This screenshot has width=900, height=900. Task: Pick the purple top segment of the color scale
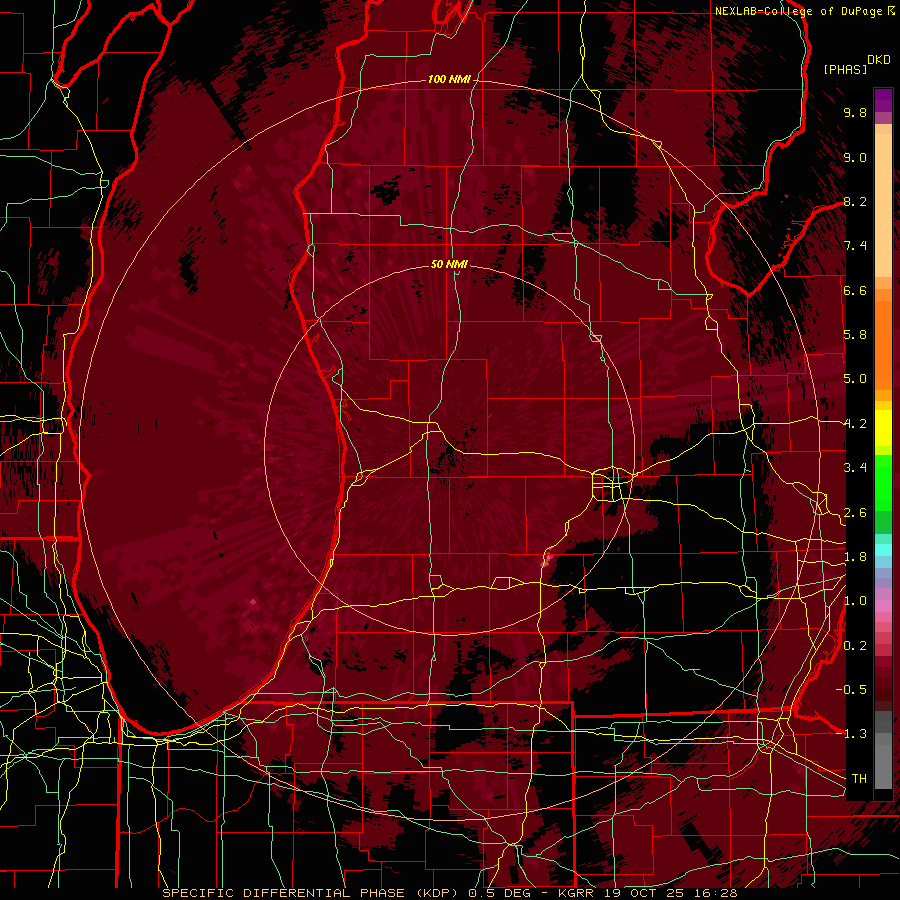click(883, 100)
